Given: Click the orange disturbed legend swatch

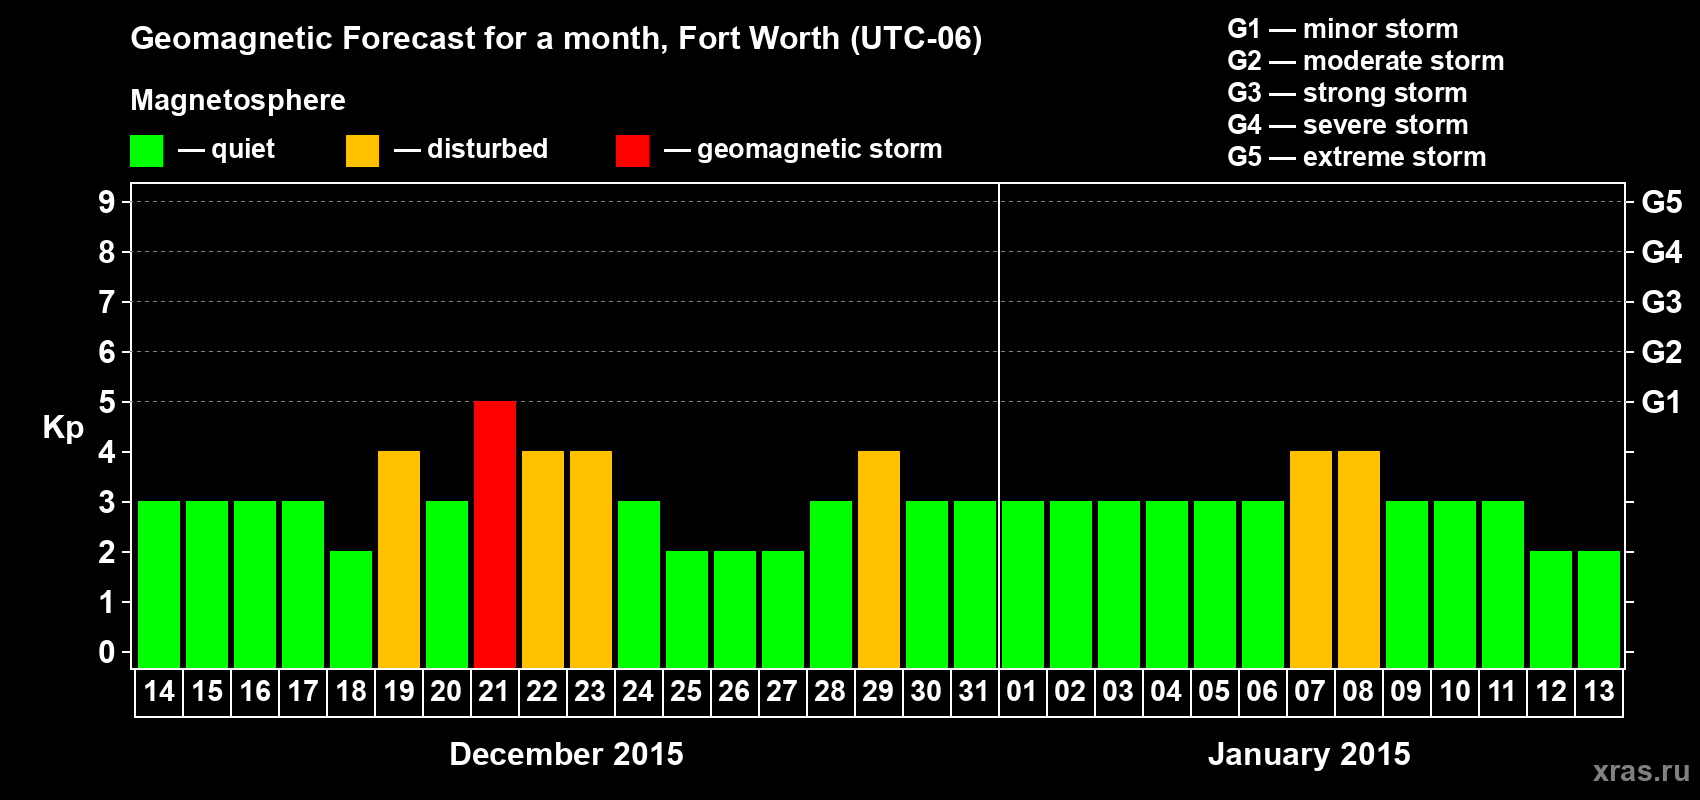Looking at the screenshot, I should 362,151.
